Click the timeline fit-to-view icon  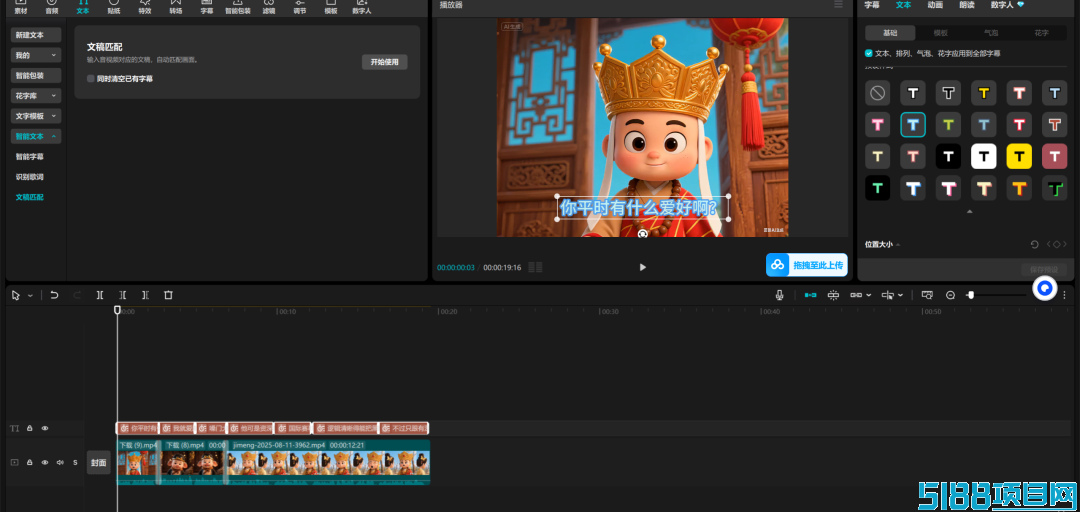[927, 295]
